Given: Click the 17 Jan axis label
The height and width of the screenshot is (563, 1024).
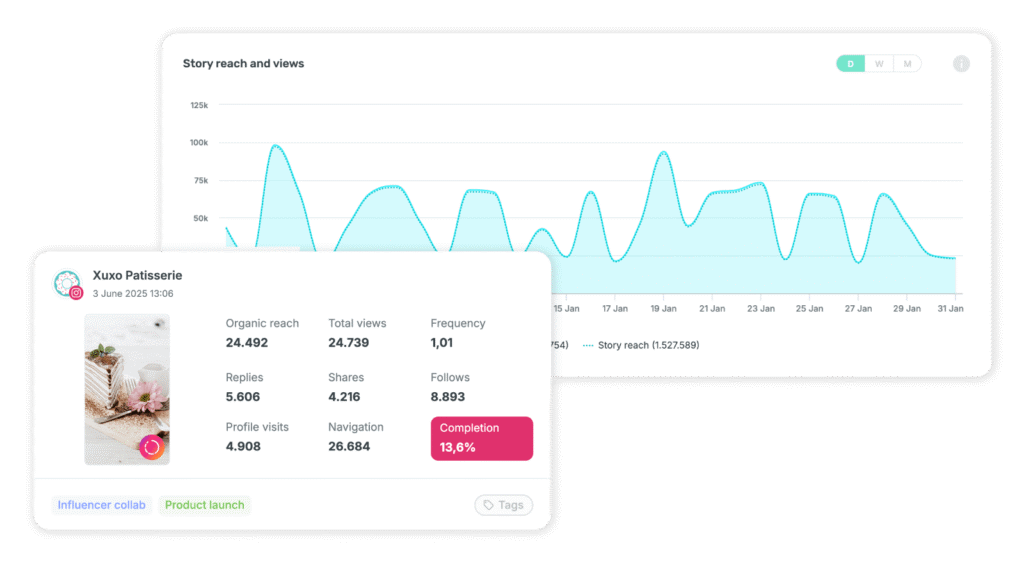Looking at the screenshot, I should (x=615, y=308).
